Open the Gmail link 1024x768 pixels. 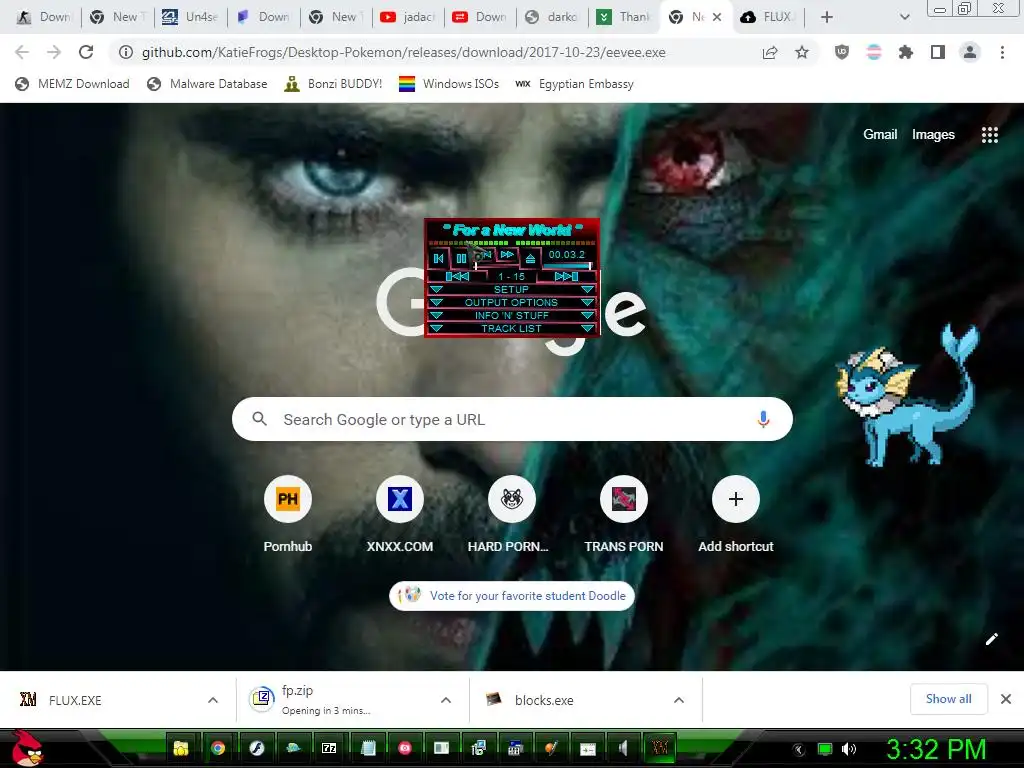(880, 135)
